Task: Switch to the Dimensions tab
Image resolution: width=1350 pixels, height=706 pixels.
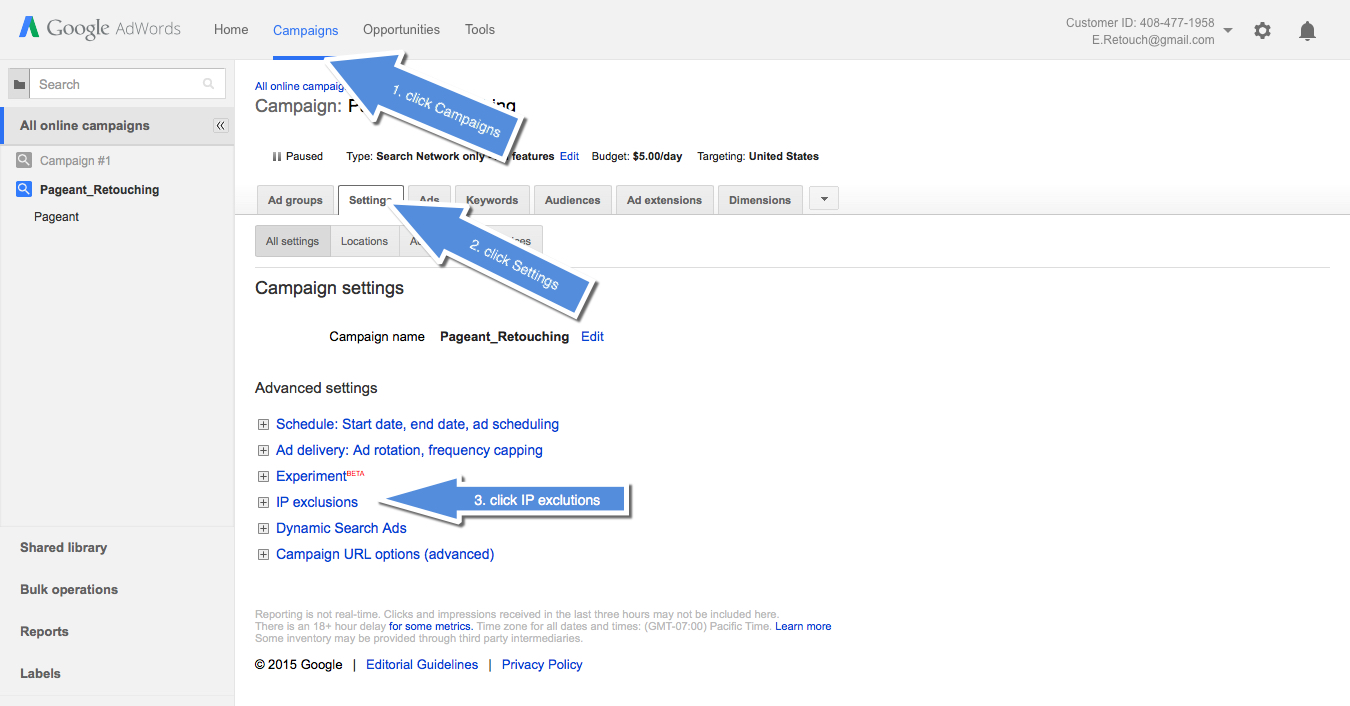Action: (760, 200)
